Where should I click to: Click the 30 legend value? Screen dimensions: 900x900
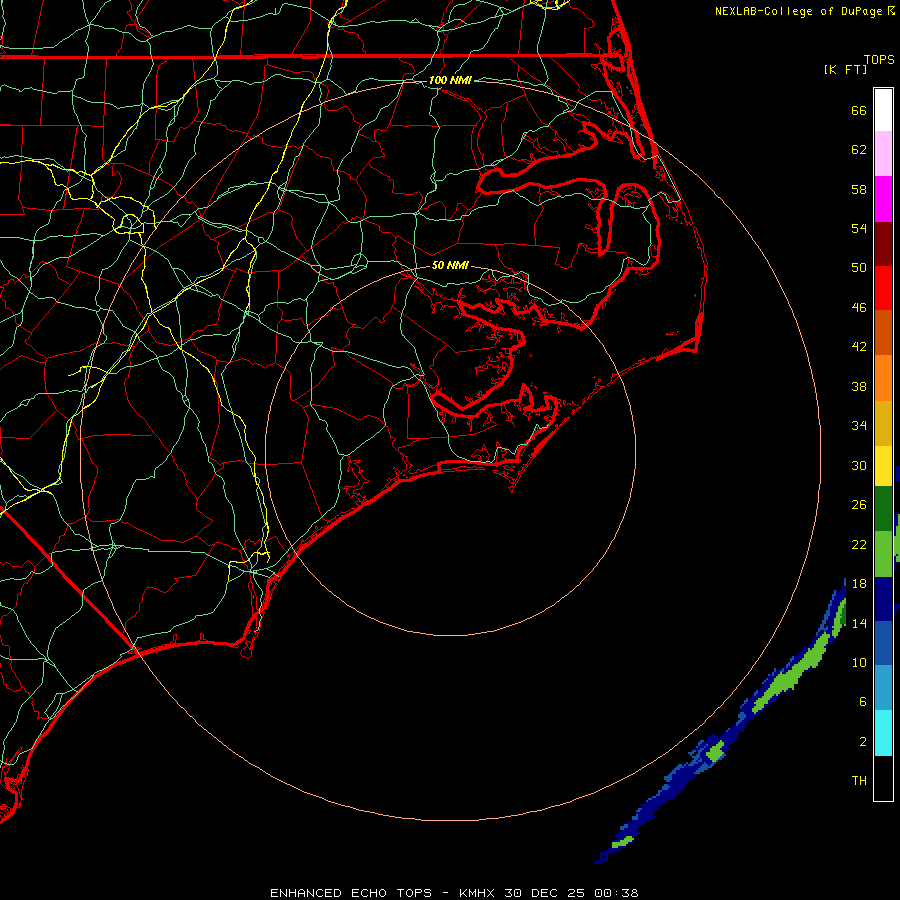coord(859,465)
